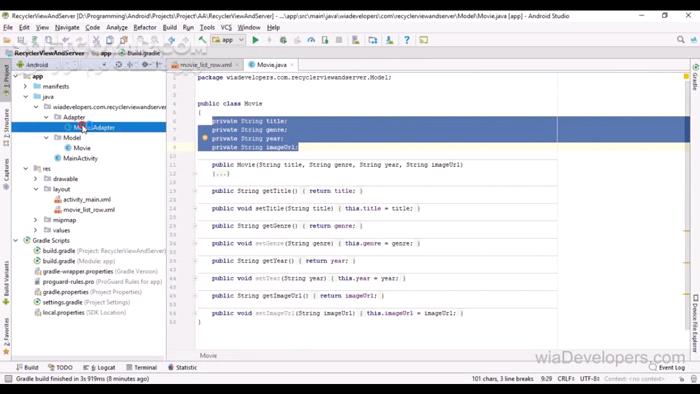Viewport: 700px width, 394px height.
Task: Click the Save All toolbar icon
Action: point(21,40)
